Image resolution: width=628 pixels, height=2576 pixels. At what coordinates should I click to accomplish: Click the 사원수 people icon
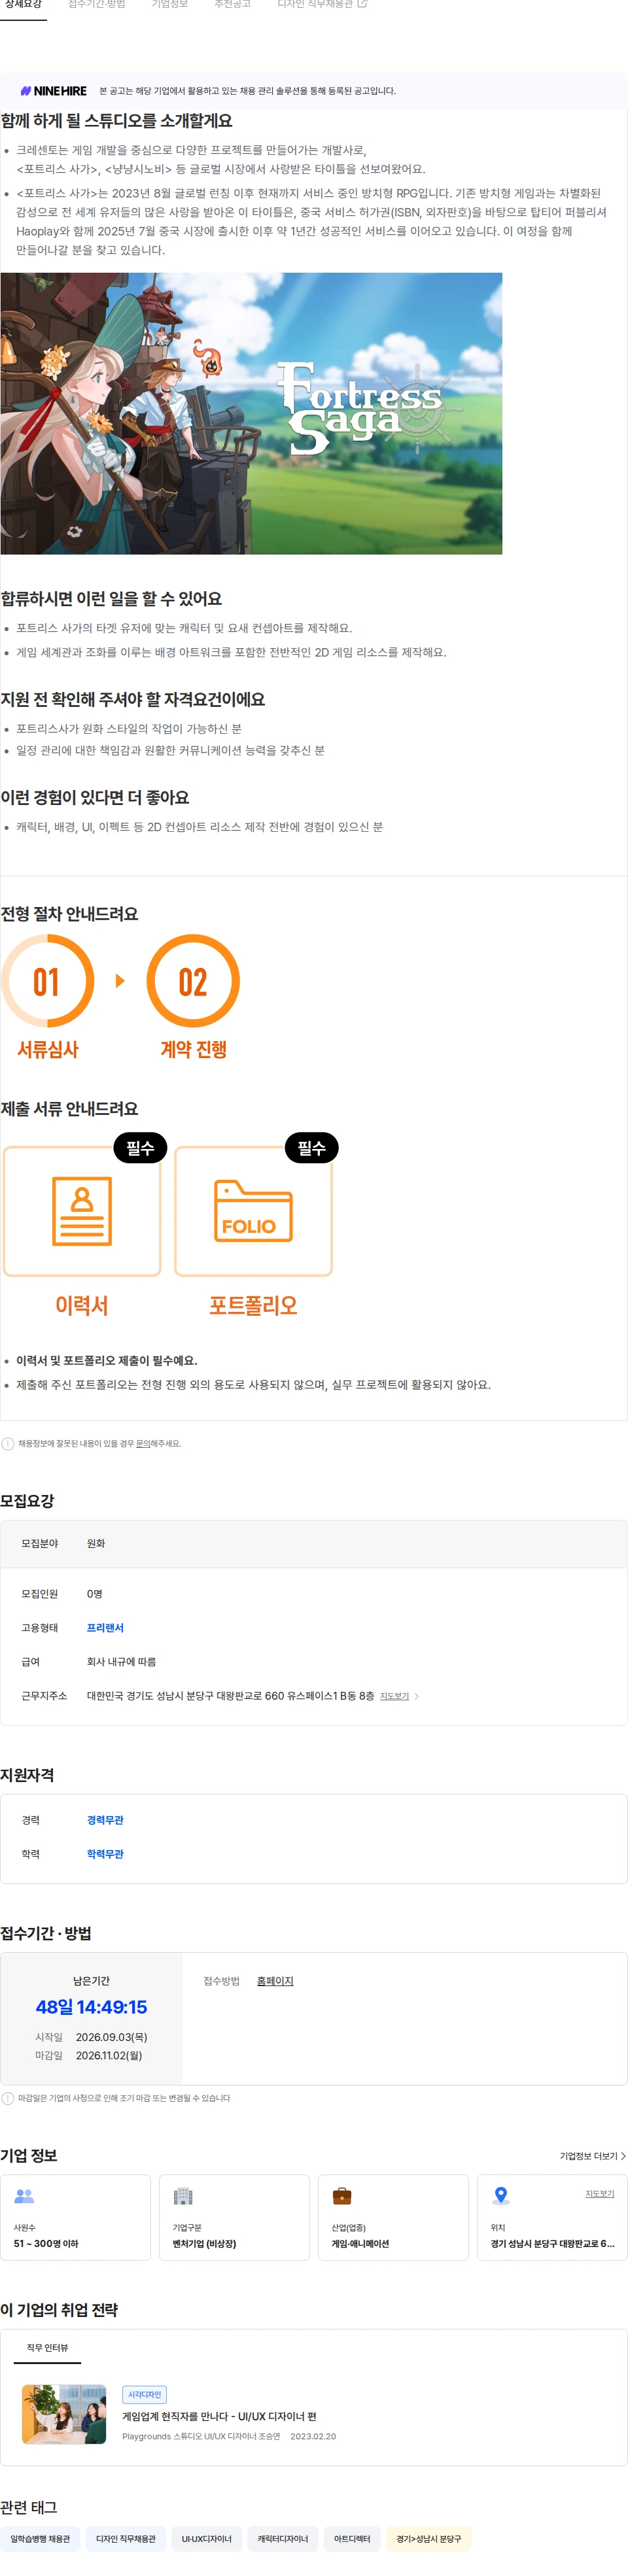(x=24, y=2196)
